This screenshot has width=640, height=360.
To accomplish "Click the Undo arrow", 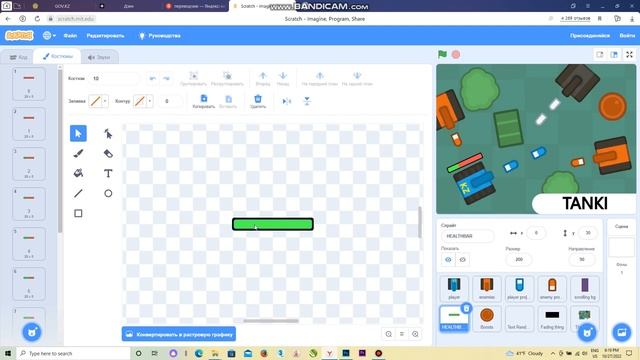I will pos(153,78).
